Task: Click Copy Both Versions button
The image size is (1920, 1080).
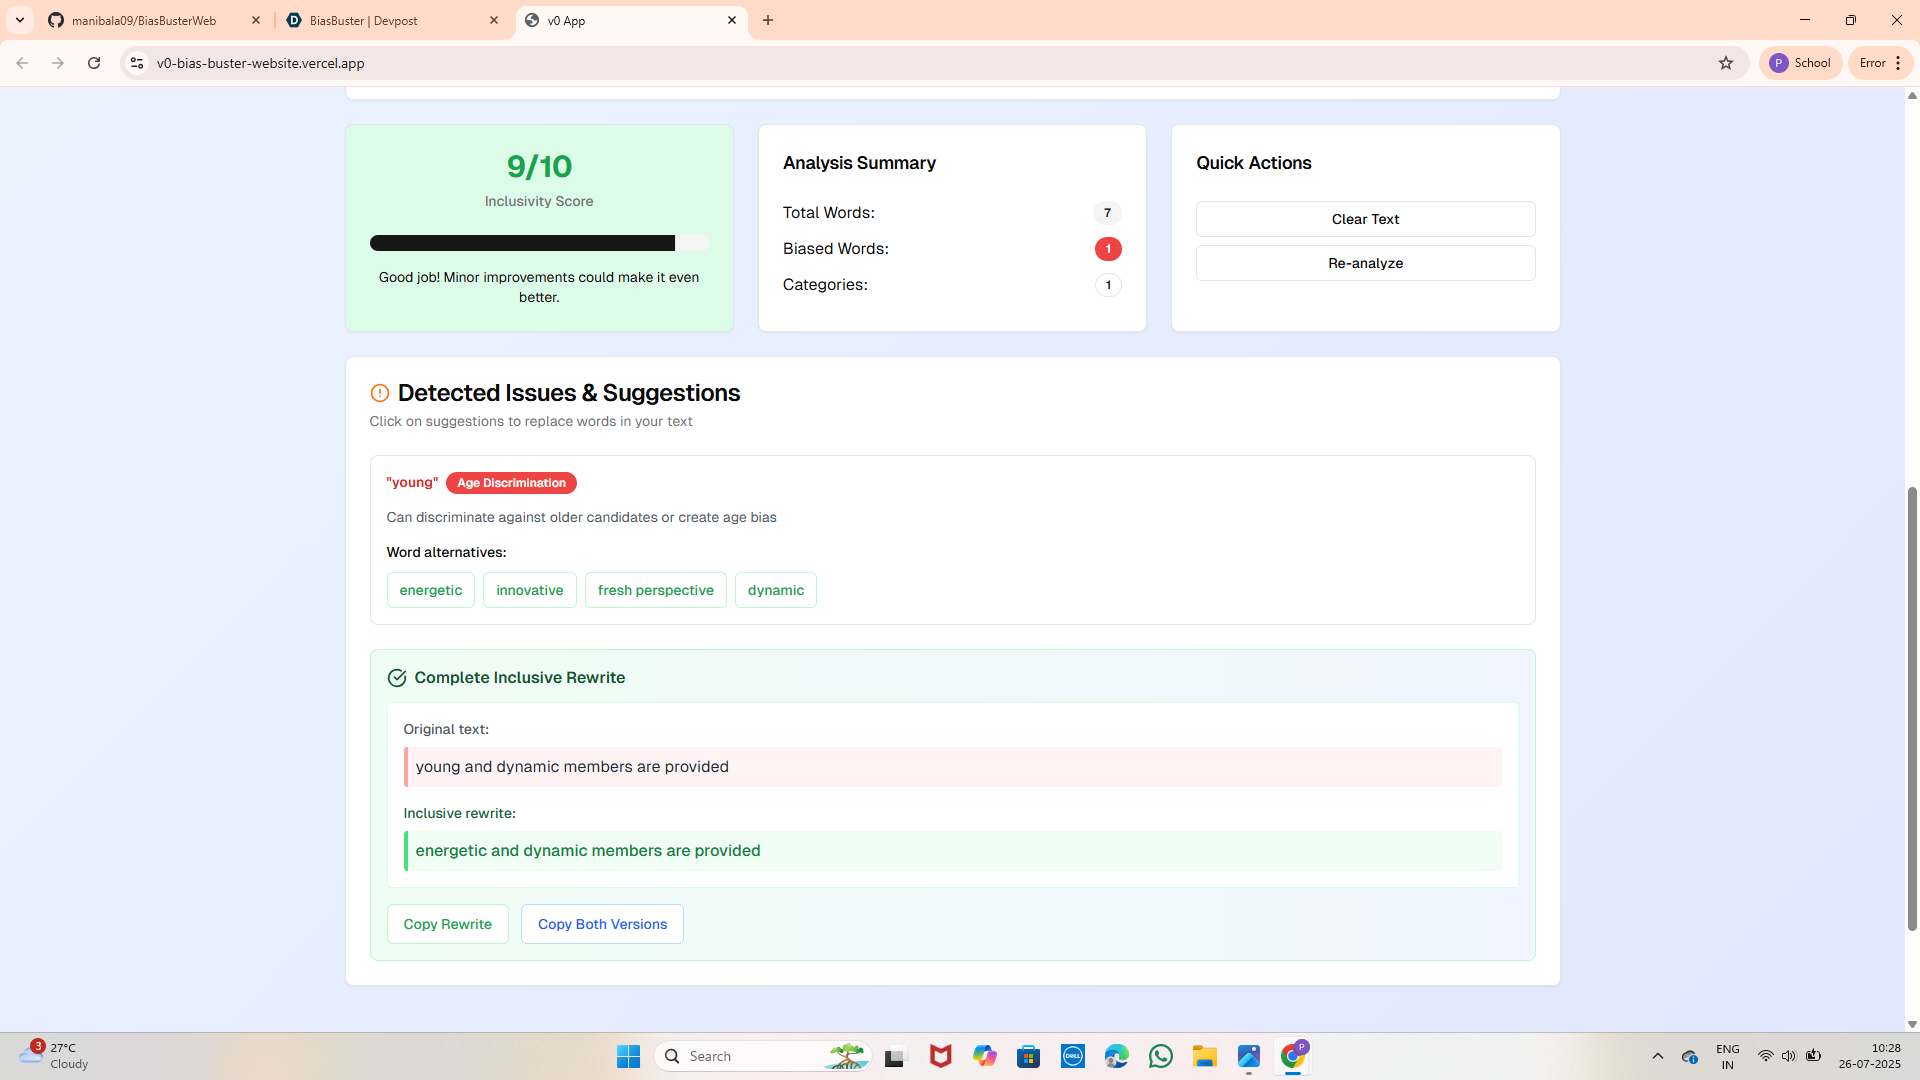Action: (x=602, y=924)
